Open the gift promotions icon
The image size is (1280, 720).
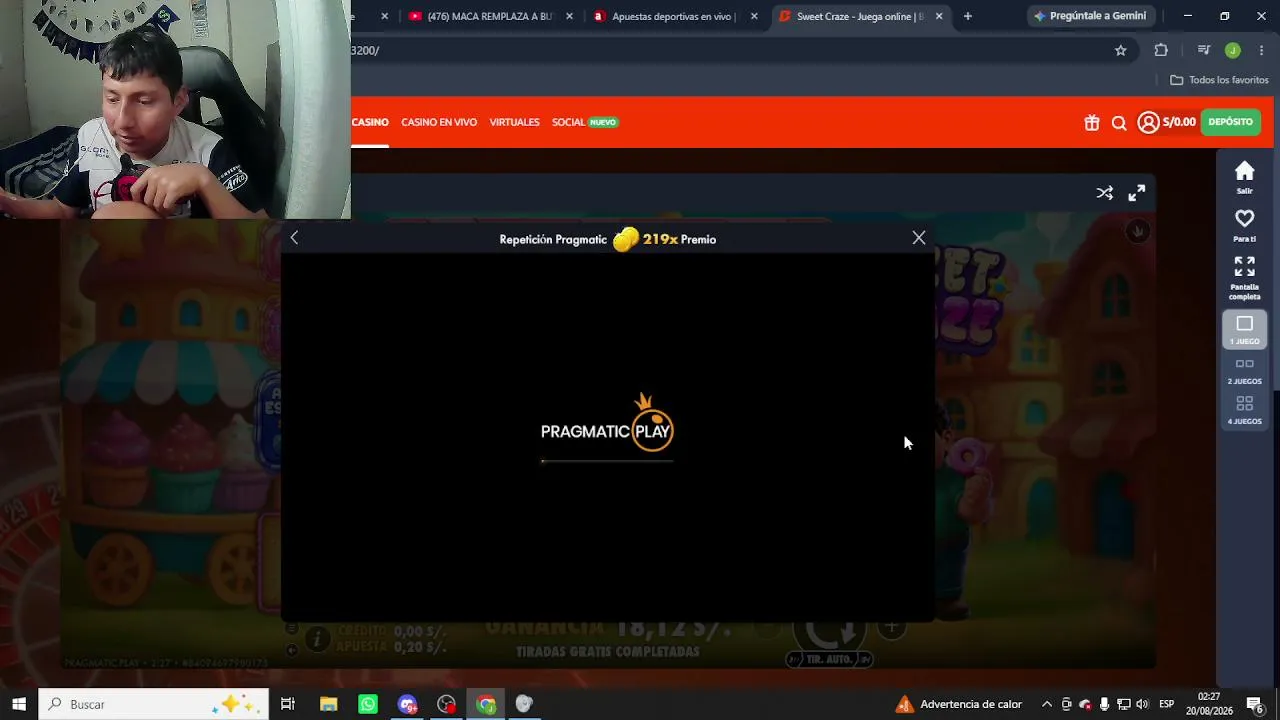click(x=1091, y=122)
